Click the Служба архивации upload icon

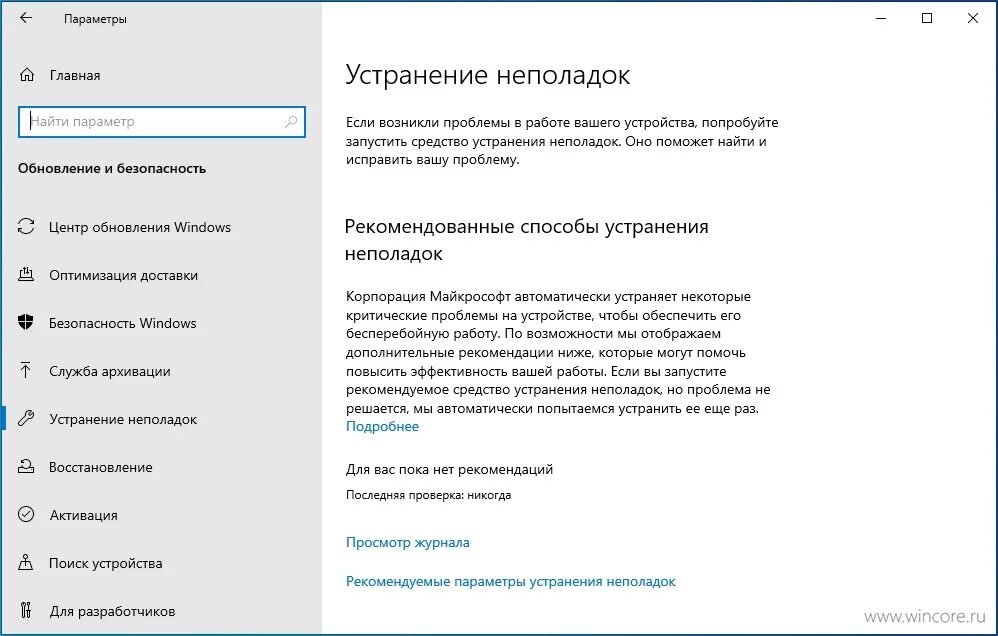pos(24,371)
